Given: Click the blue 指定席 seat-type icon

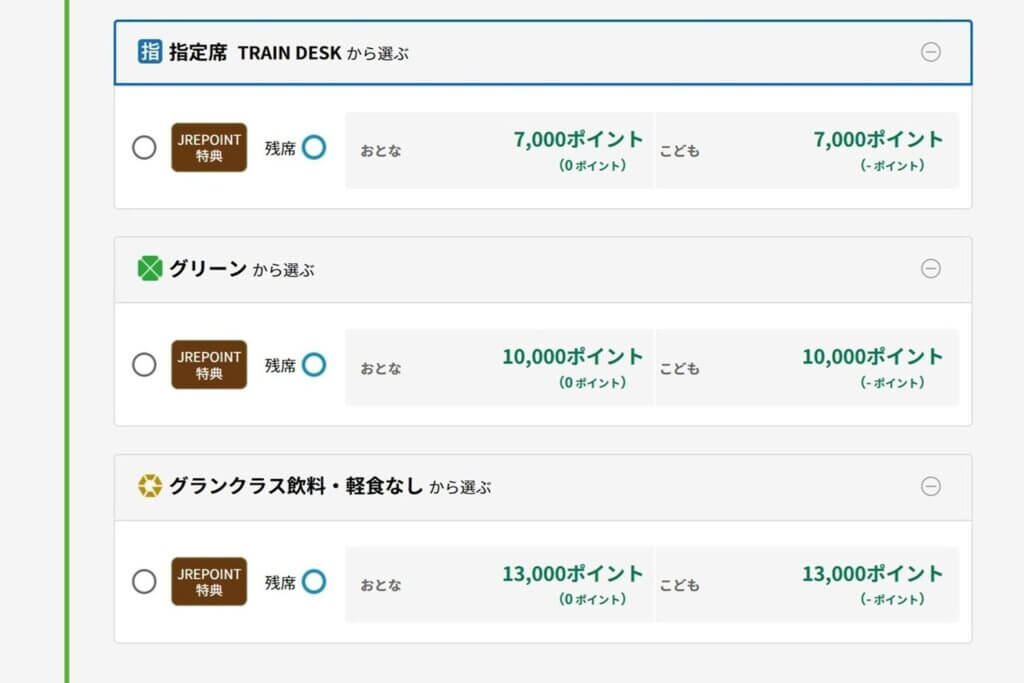Looking at the screenshot, I should tap(149, 52).
